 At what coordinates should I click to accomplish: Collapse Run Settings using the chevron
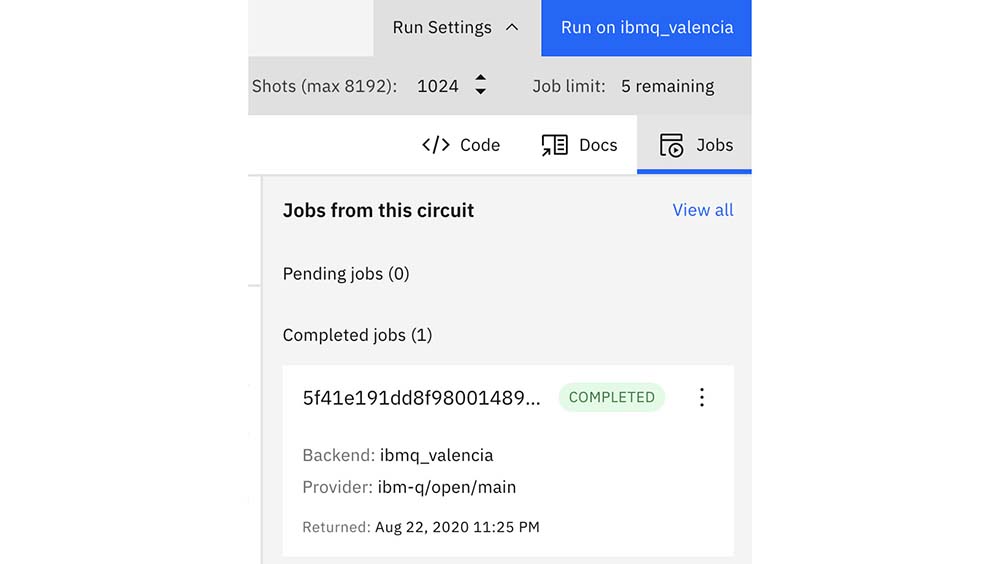(512, 28)
